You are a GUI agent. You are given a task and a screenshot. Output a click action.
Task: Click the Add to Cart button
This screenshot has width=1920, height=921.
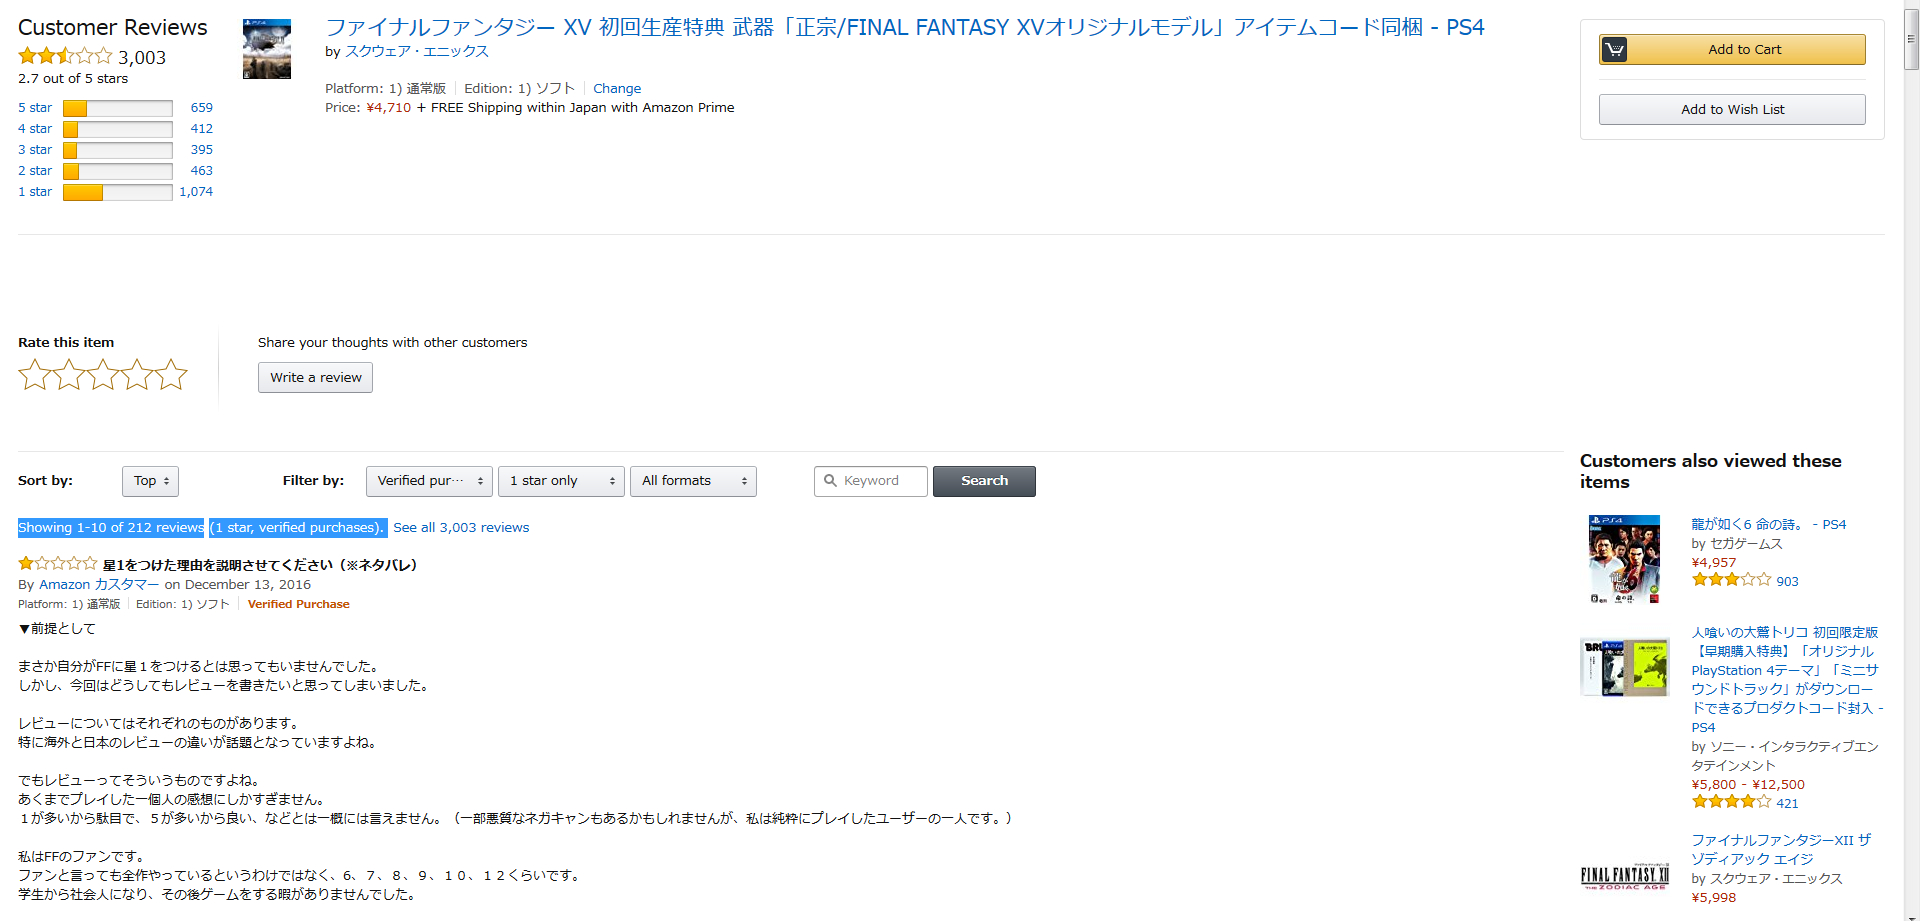pos(1732,49)
